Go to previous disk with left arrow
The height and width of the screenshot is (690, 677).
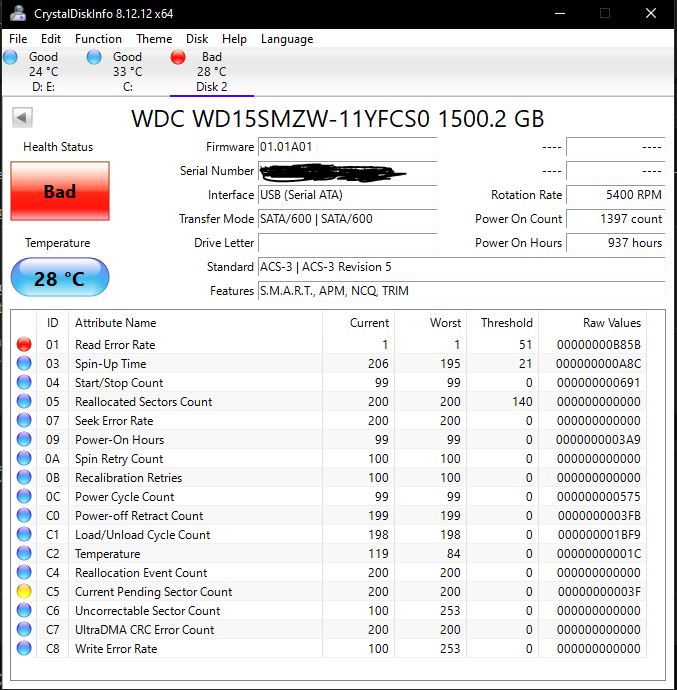point(21,118)
